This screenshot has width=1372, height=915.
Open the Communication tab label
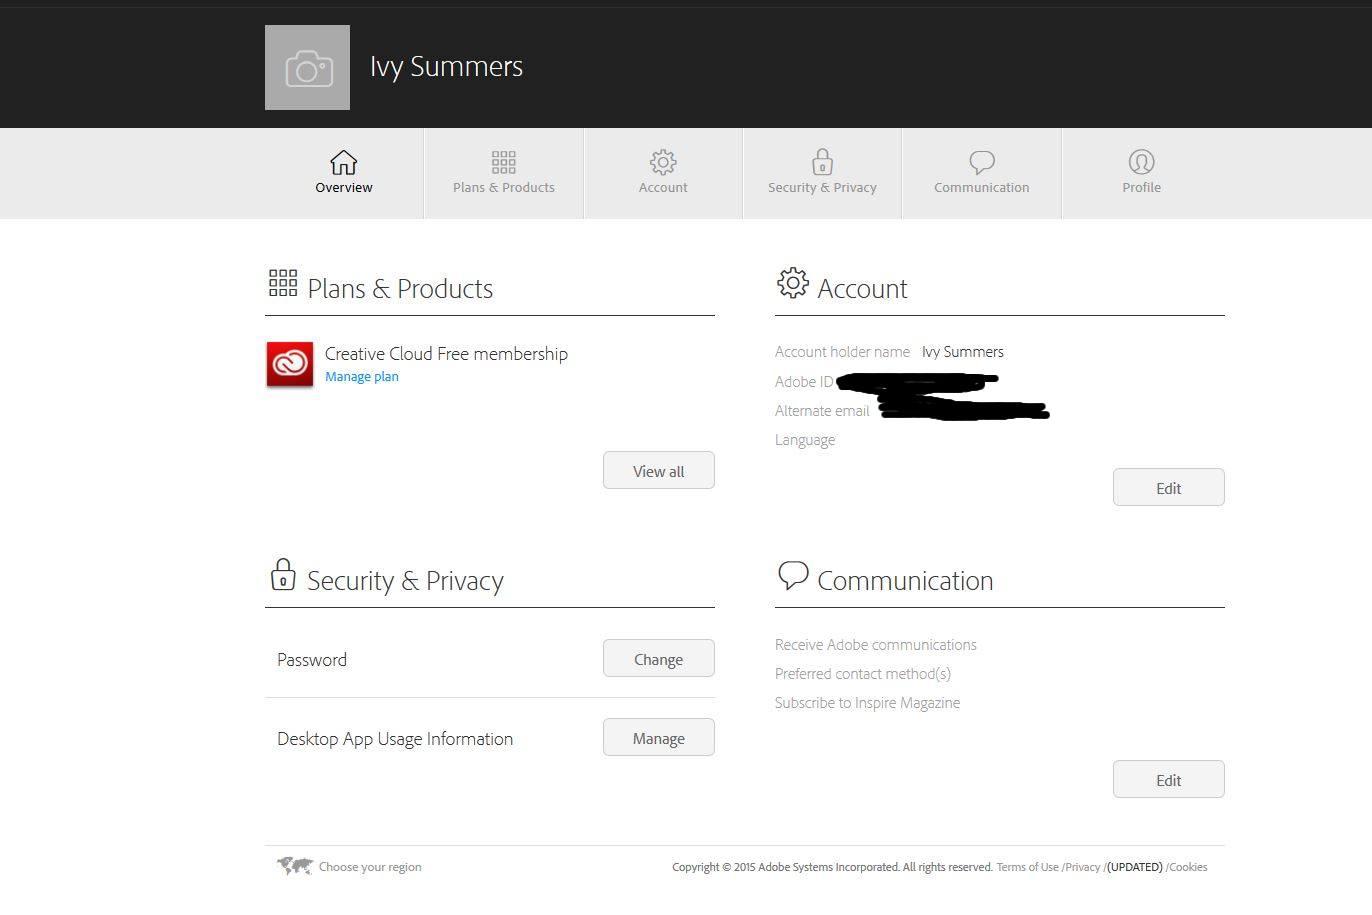pyautogui.click(x=982, y=187)
